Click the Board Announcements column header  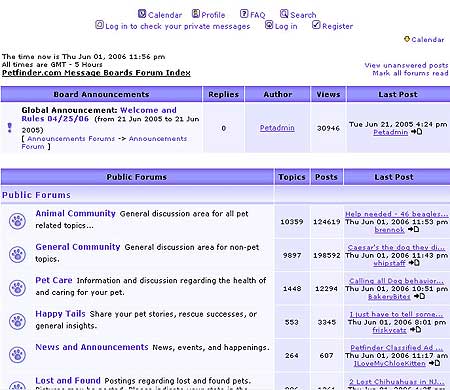[x=101, y=94]
